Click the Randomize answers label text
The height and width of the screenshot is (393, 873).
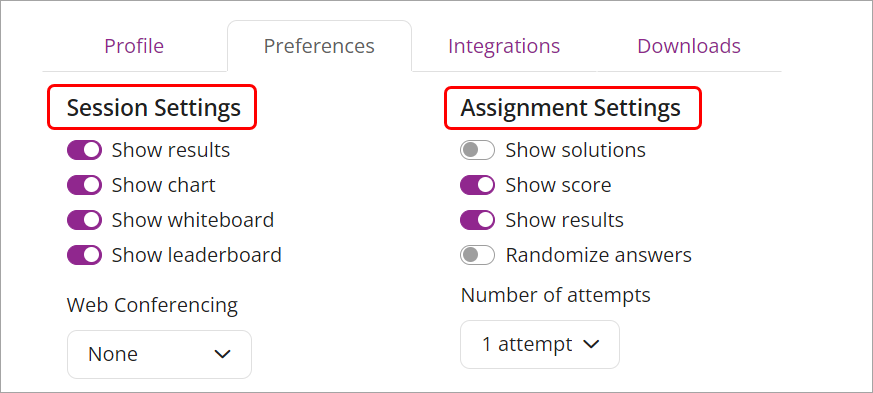pos(599,255)
